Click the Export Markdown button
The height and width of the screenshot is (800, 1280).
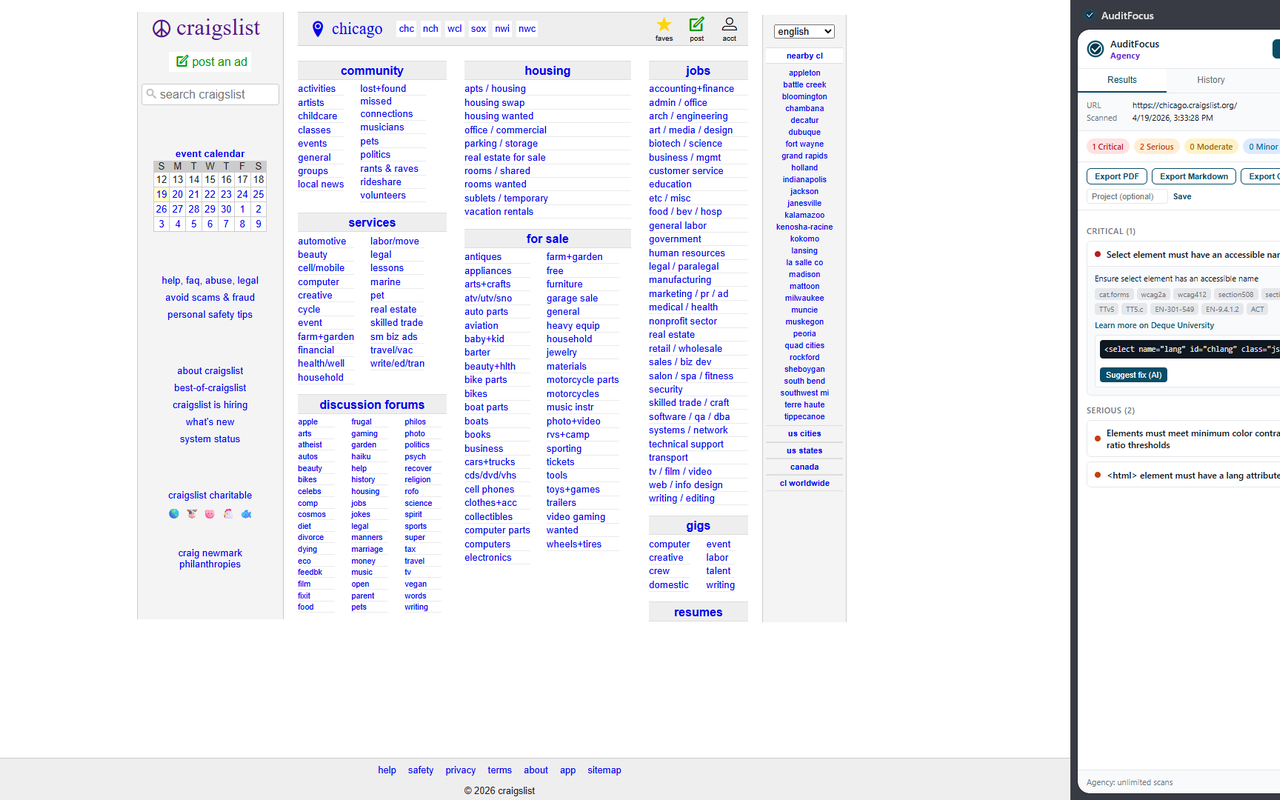click(1194, 177)
